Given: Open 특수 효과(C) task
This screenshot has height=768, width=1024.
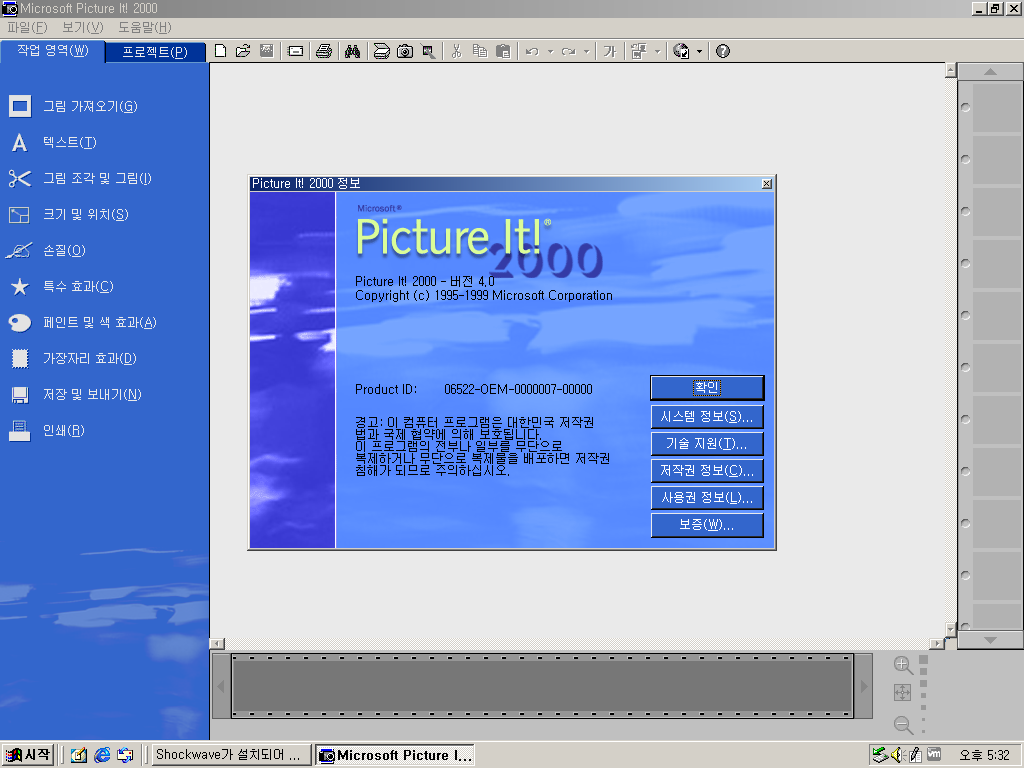Looking at the screenshot, I should click(x=61, y=286).
